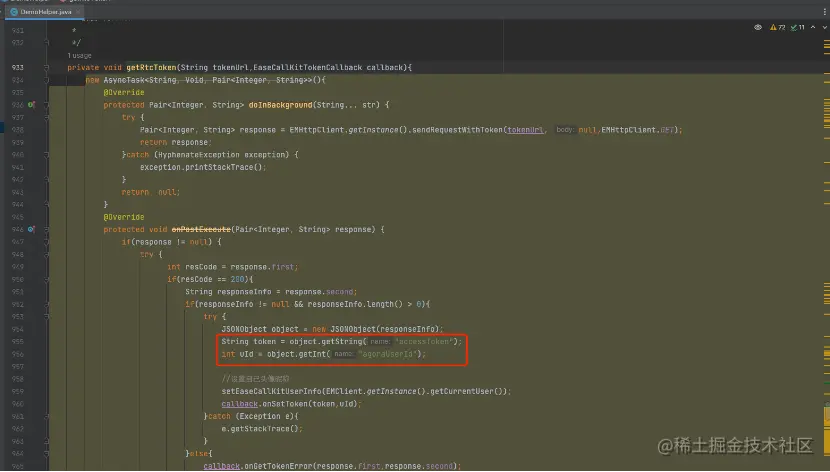The image size is (830, 472).
Task: Click underlined callback in onGetTokenError line
Action: (x=221, y=466)
